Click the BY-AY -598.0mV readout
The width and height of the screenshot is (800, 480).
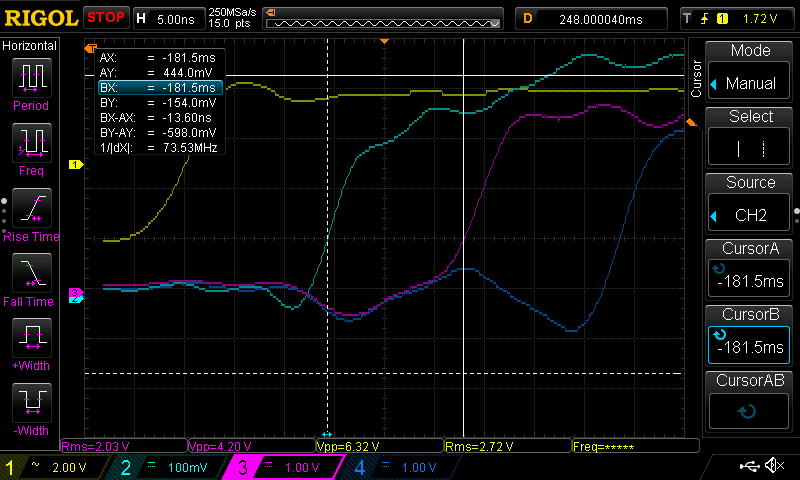(158, 133)
